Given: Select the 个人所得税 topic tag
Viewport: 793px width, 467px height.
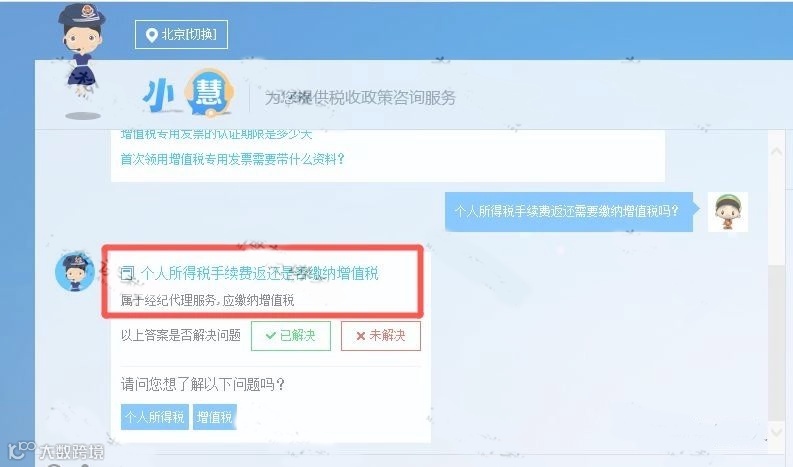Looking at the screenshot, I should [x=155, y=417].
